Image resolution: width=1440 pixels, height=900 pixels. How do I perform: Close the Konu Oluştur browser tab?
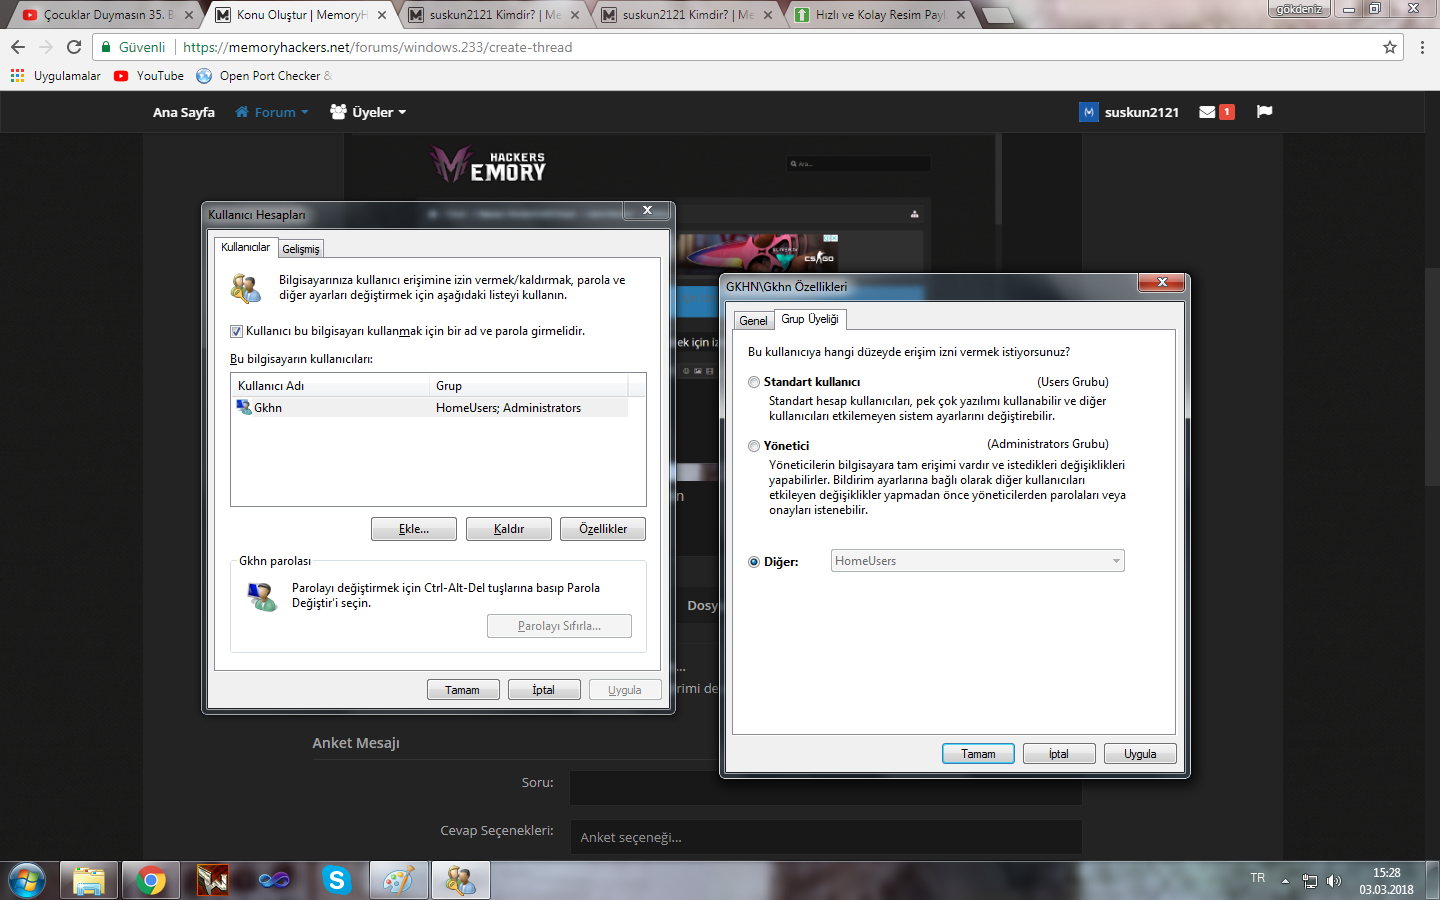coord(382,15)
